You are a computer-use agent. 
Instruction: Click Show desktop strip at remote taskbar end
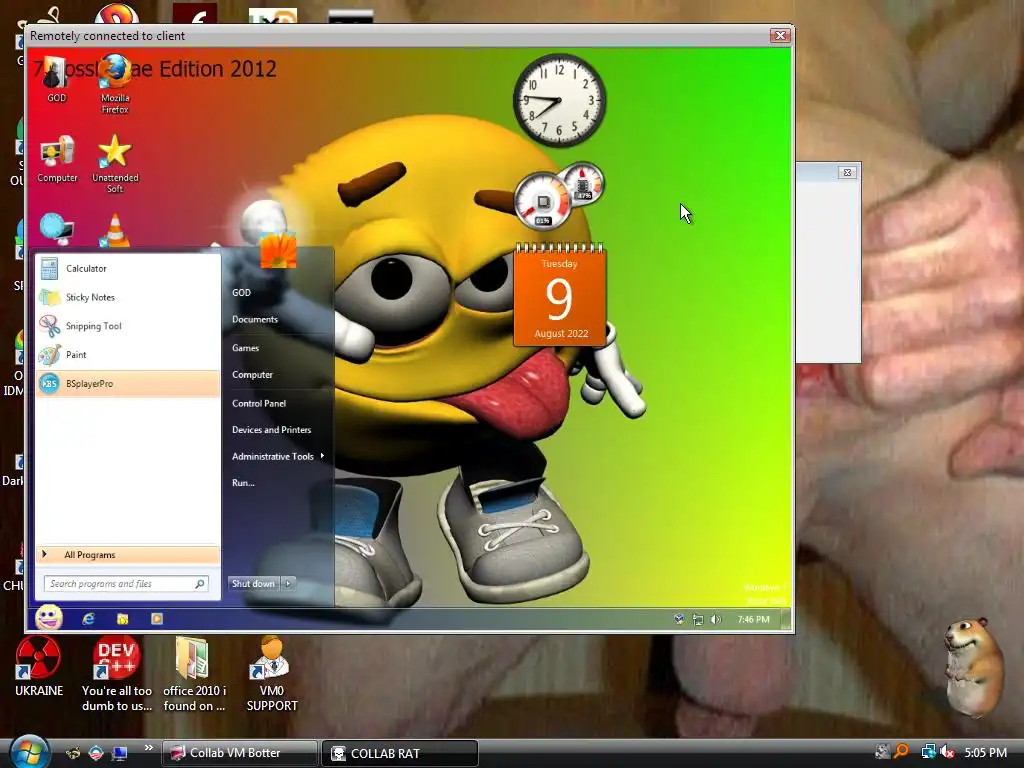click(786, 619)
